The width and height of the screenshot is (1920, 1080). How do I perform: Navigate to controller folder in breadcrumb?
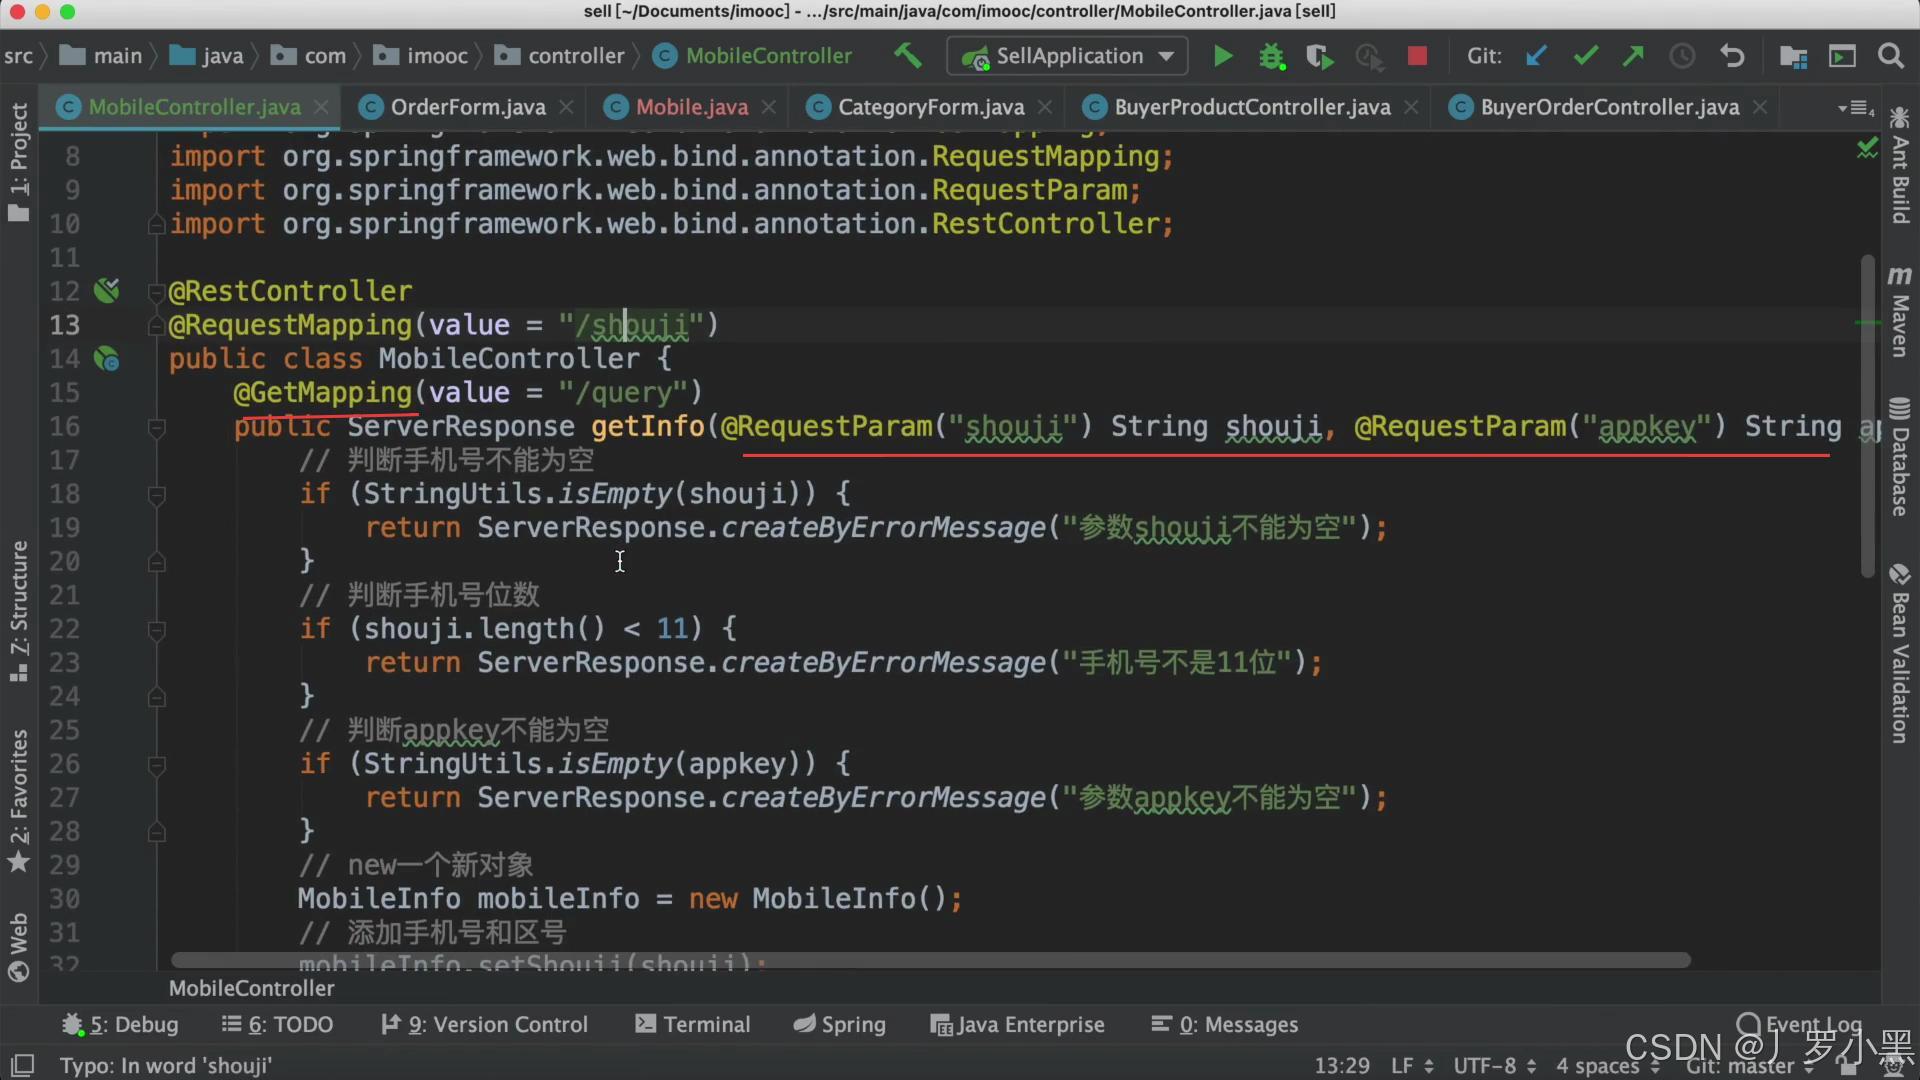pyautogui.click(x=560, y=56)
